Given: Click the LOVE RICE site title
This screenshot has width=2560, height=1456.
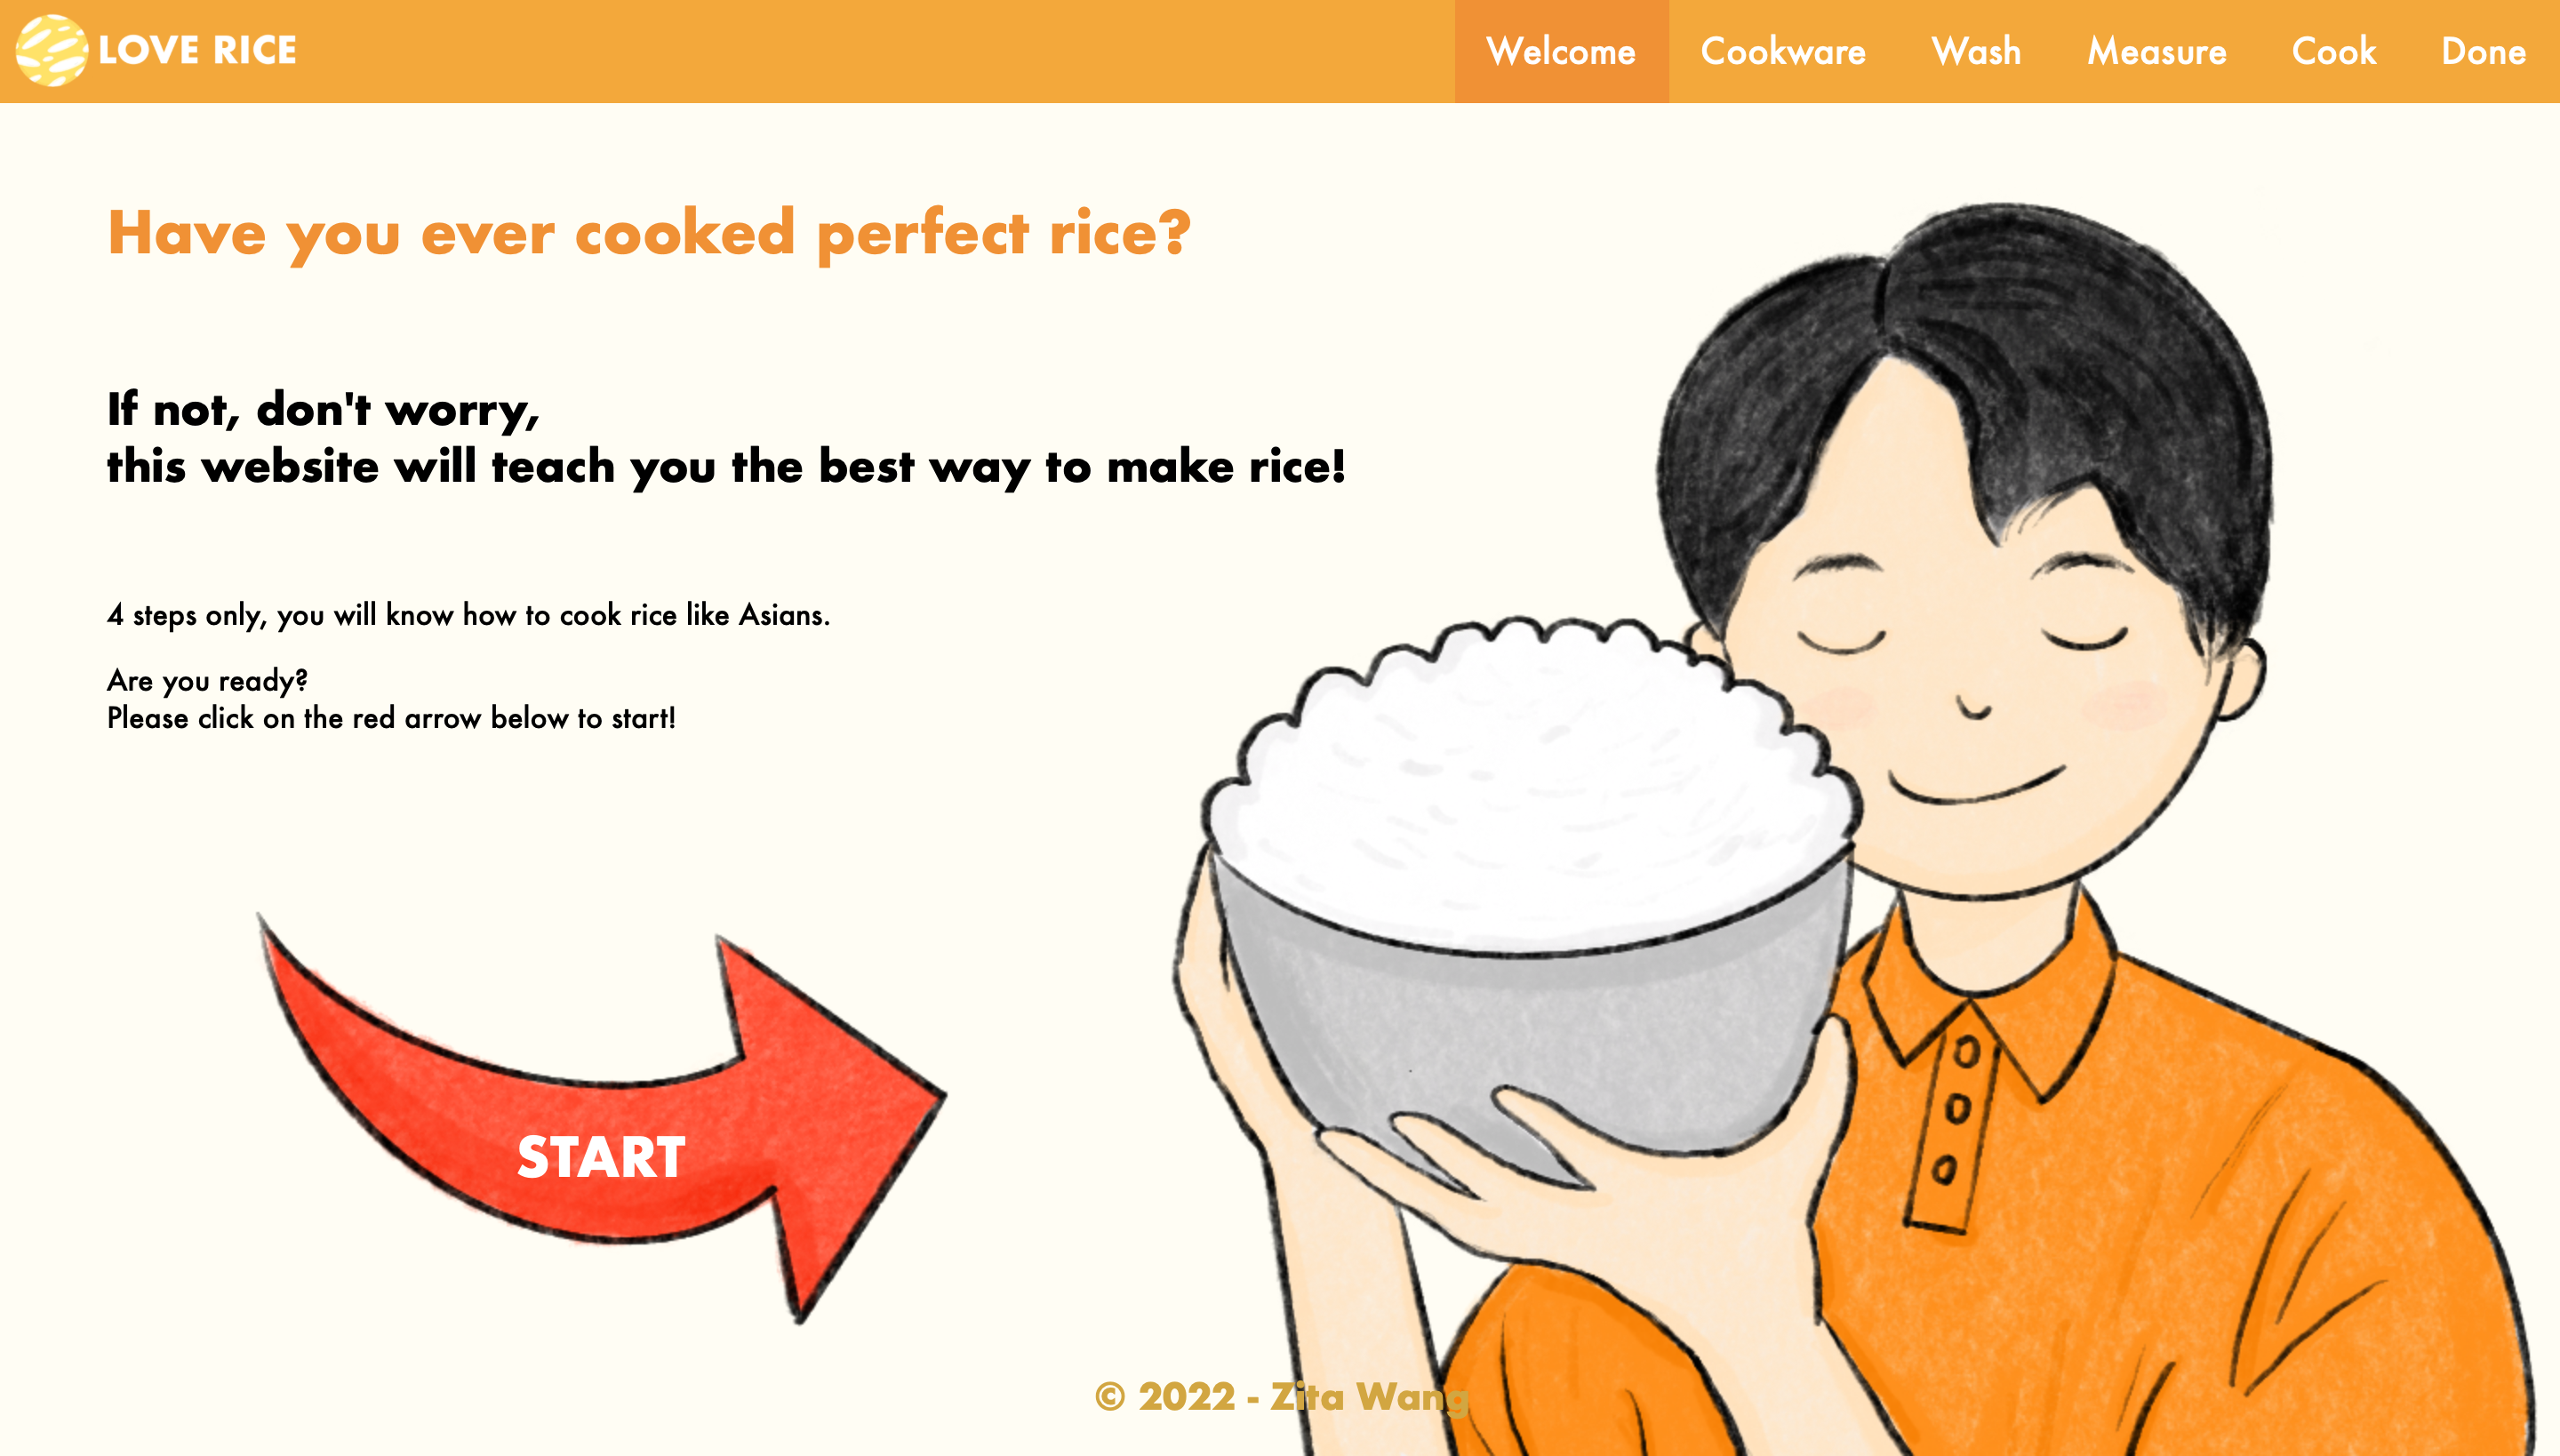Looking at the screenshot, I should click(197, 50).
